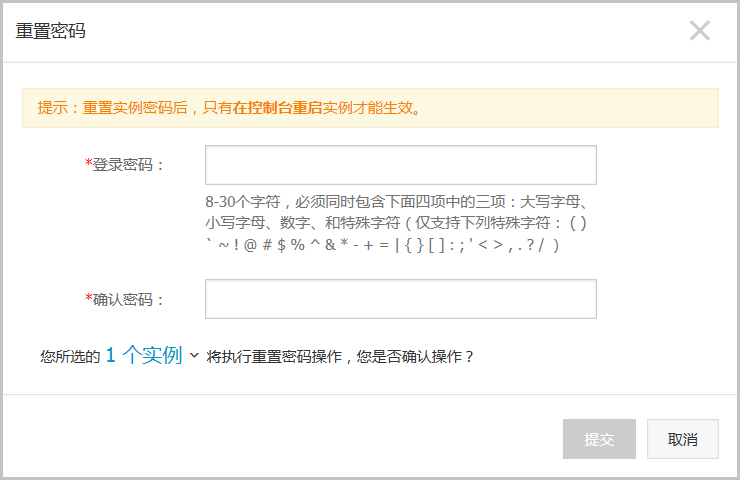
Task: Click the 您所选的 text
Action: click(x=69, y=356)
